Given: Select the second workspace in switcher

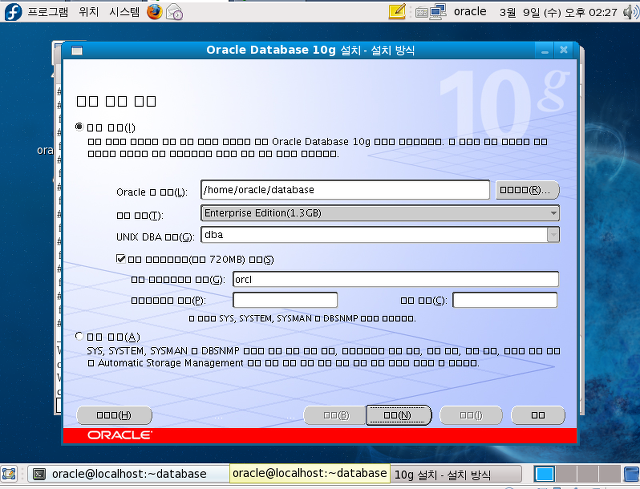Looking at the screenshot, I should pyautogui.click(x=567, y=474).
